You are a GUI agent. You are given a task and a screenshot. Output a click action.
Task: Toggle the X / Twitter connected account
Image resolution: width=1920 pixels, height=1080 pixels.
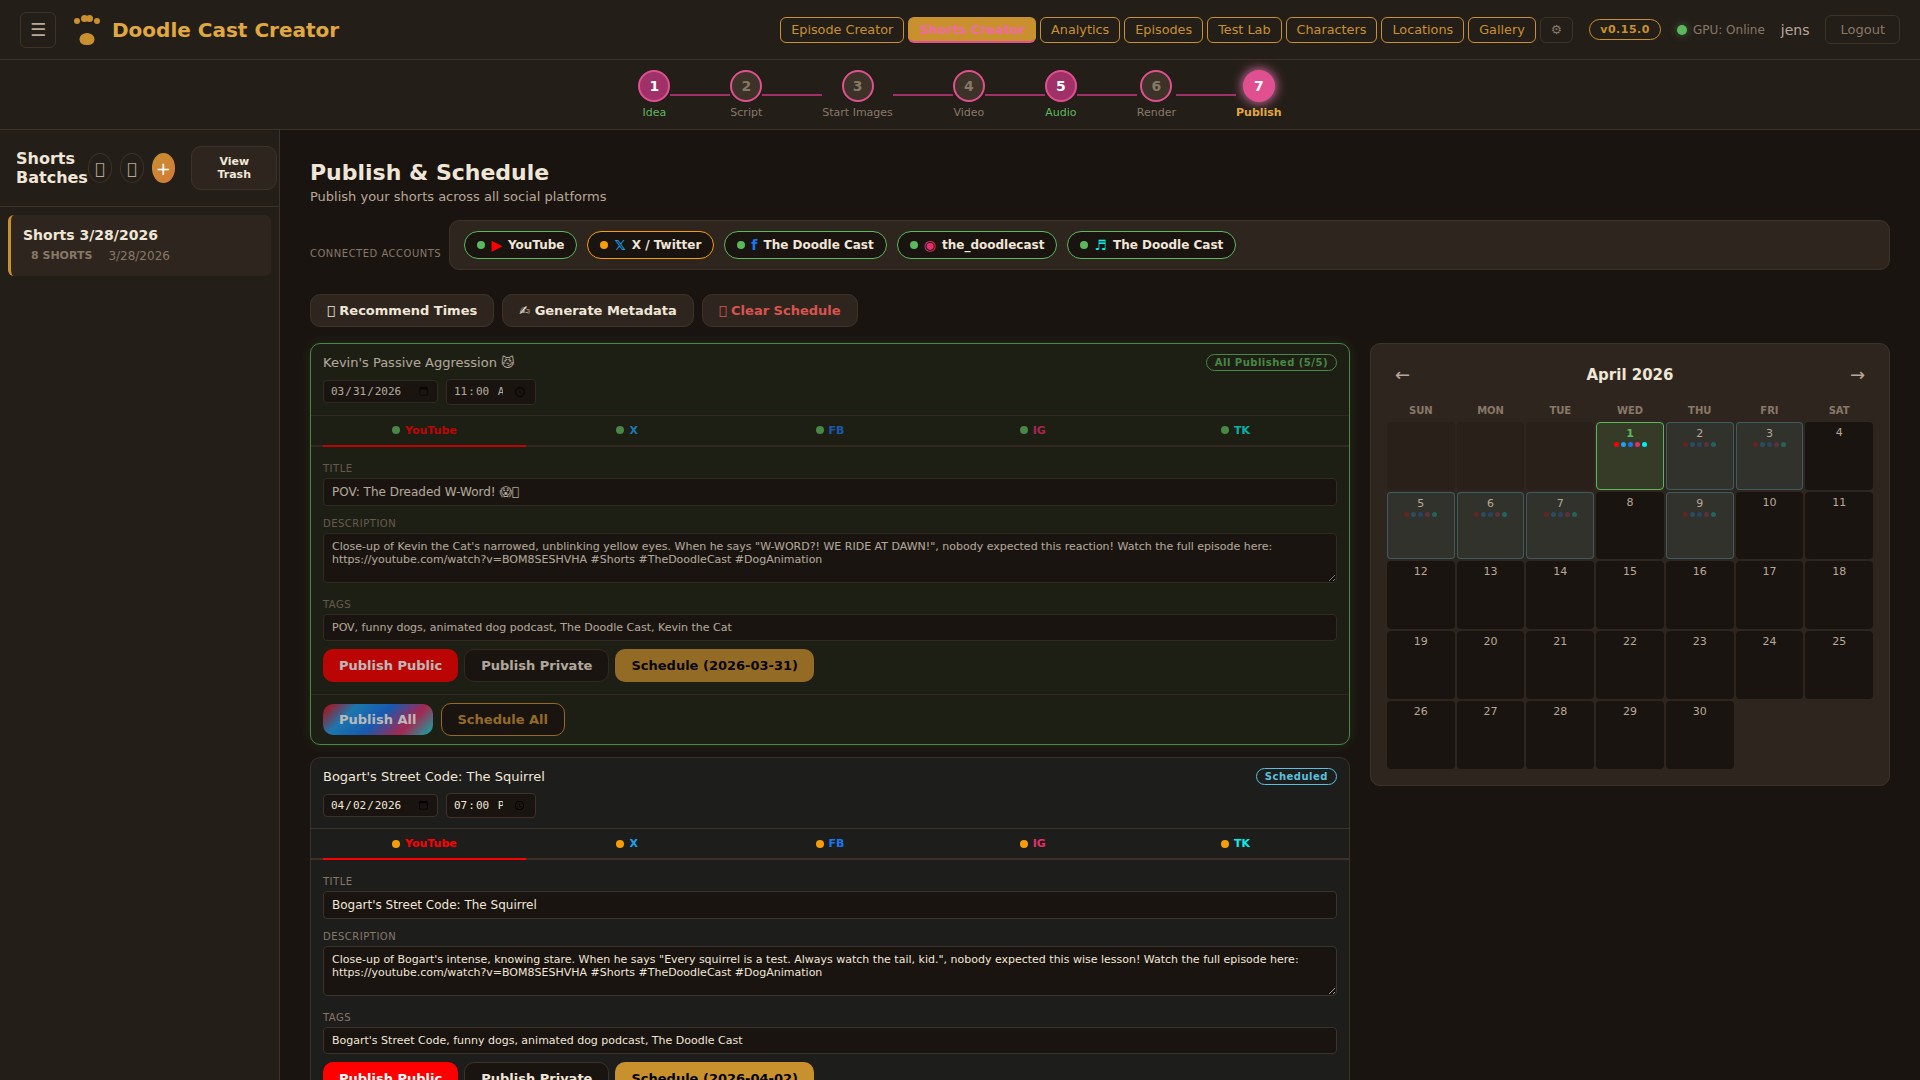click(x=649, y=245)
